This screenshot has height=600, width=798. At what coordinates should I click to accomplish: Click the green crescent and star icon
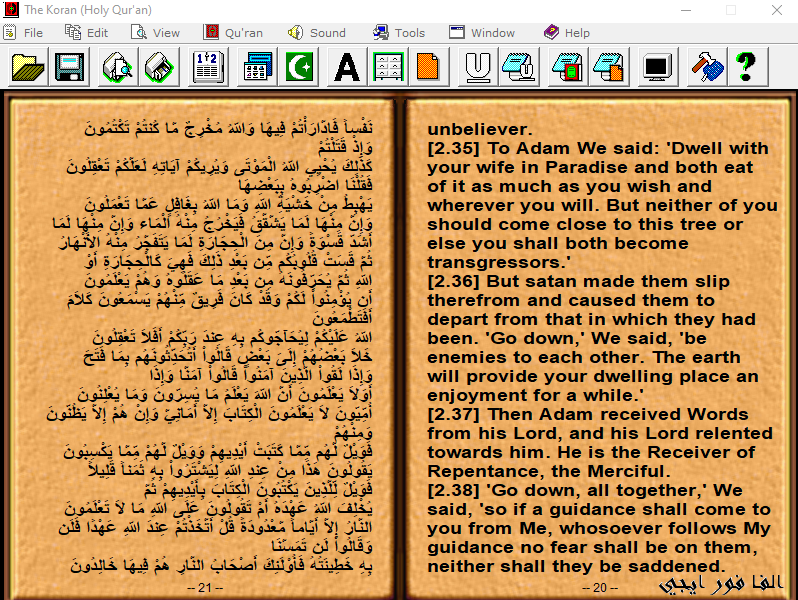pyautogui.click(x=299, y=67)
